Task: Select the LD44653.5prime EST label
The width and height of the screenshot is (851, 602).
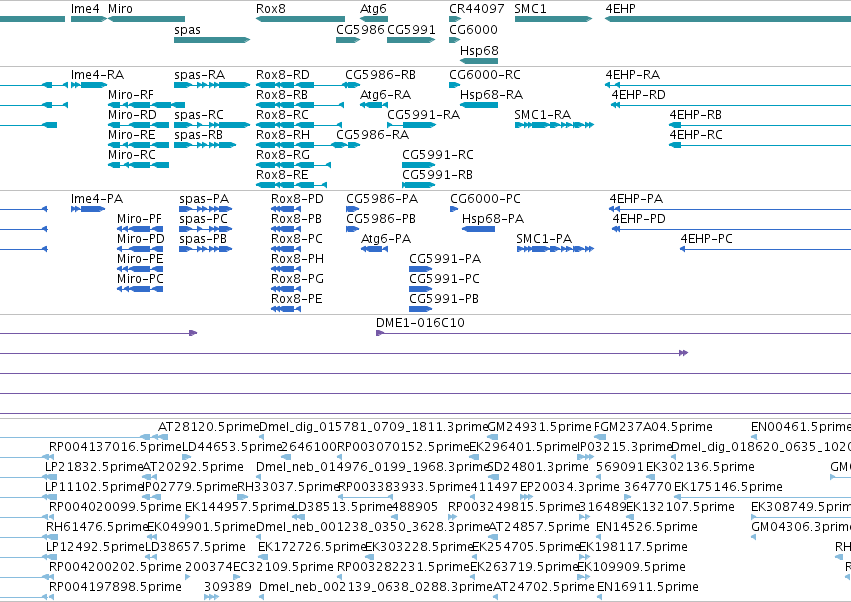Action: click(x=232, y=447)
